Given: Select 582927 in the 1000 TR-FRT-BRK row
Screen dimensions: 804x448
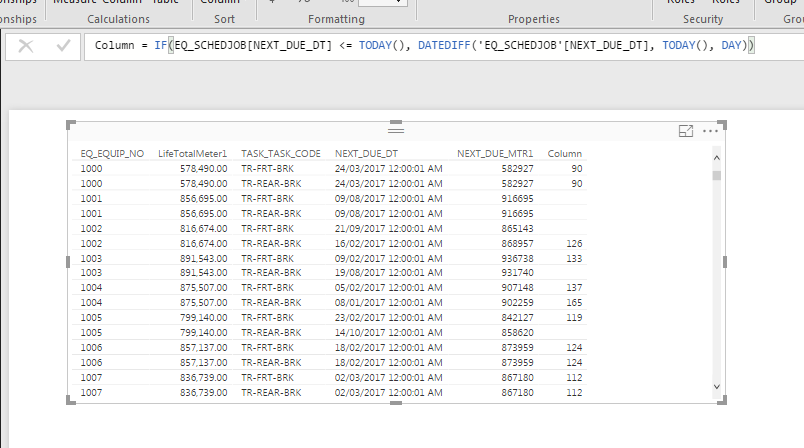Looking at the screenshot, I should click(517, 169).
